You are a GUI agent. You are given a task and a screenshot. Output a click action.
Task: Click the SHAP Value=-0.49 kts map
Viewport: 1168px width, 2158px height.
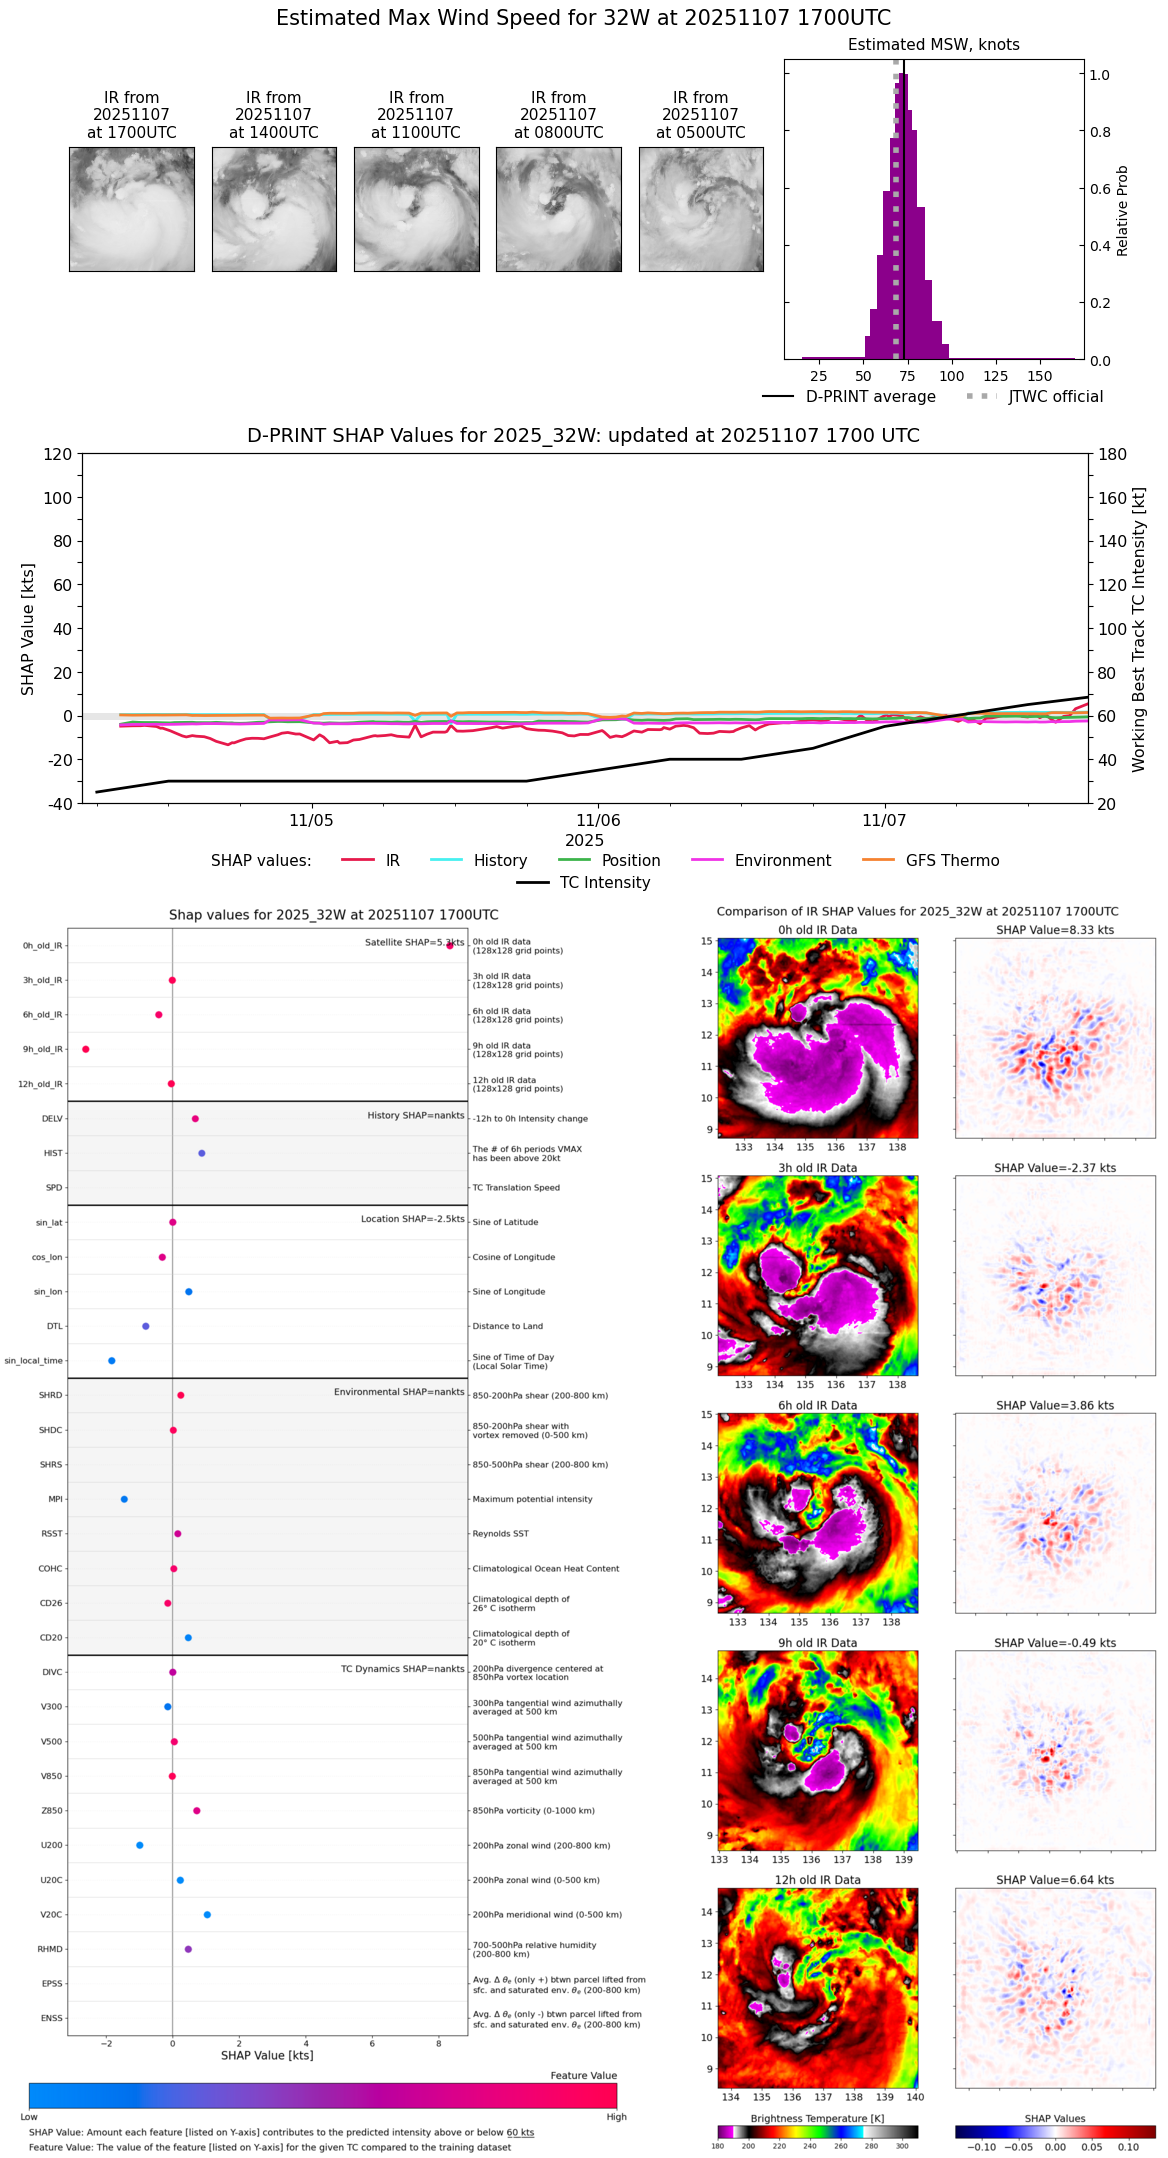click(1055, 1750)
